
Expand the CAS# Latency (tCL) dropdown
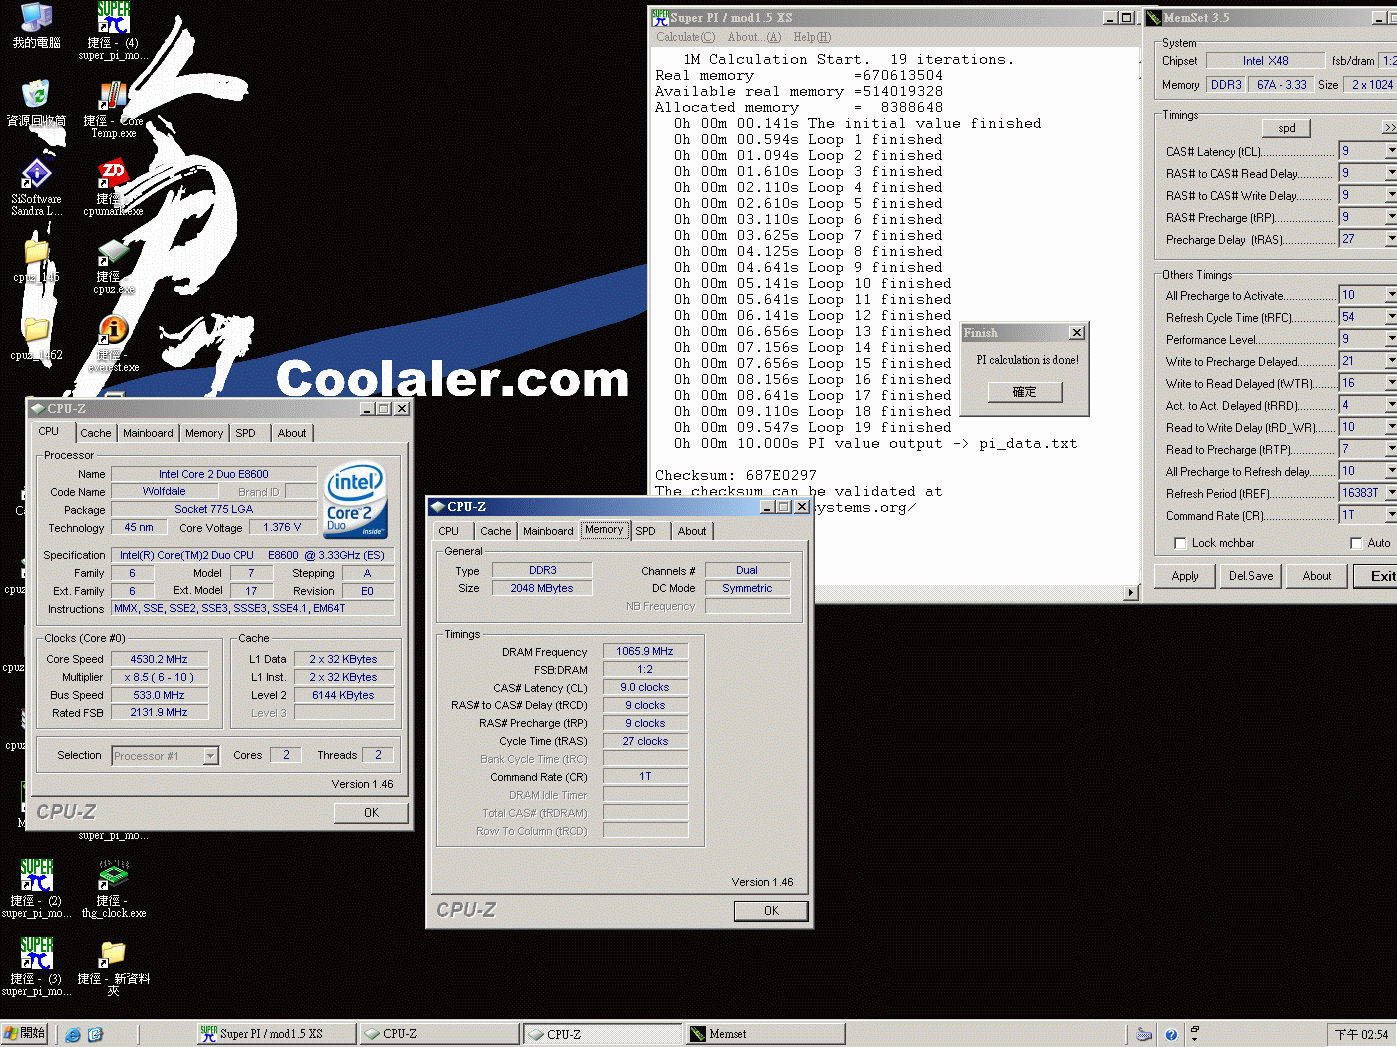pos(1391,151)
